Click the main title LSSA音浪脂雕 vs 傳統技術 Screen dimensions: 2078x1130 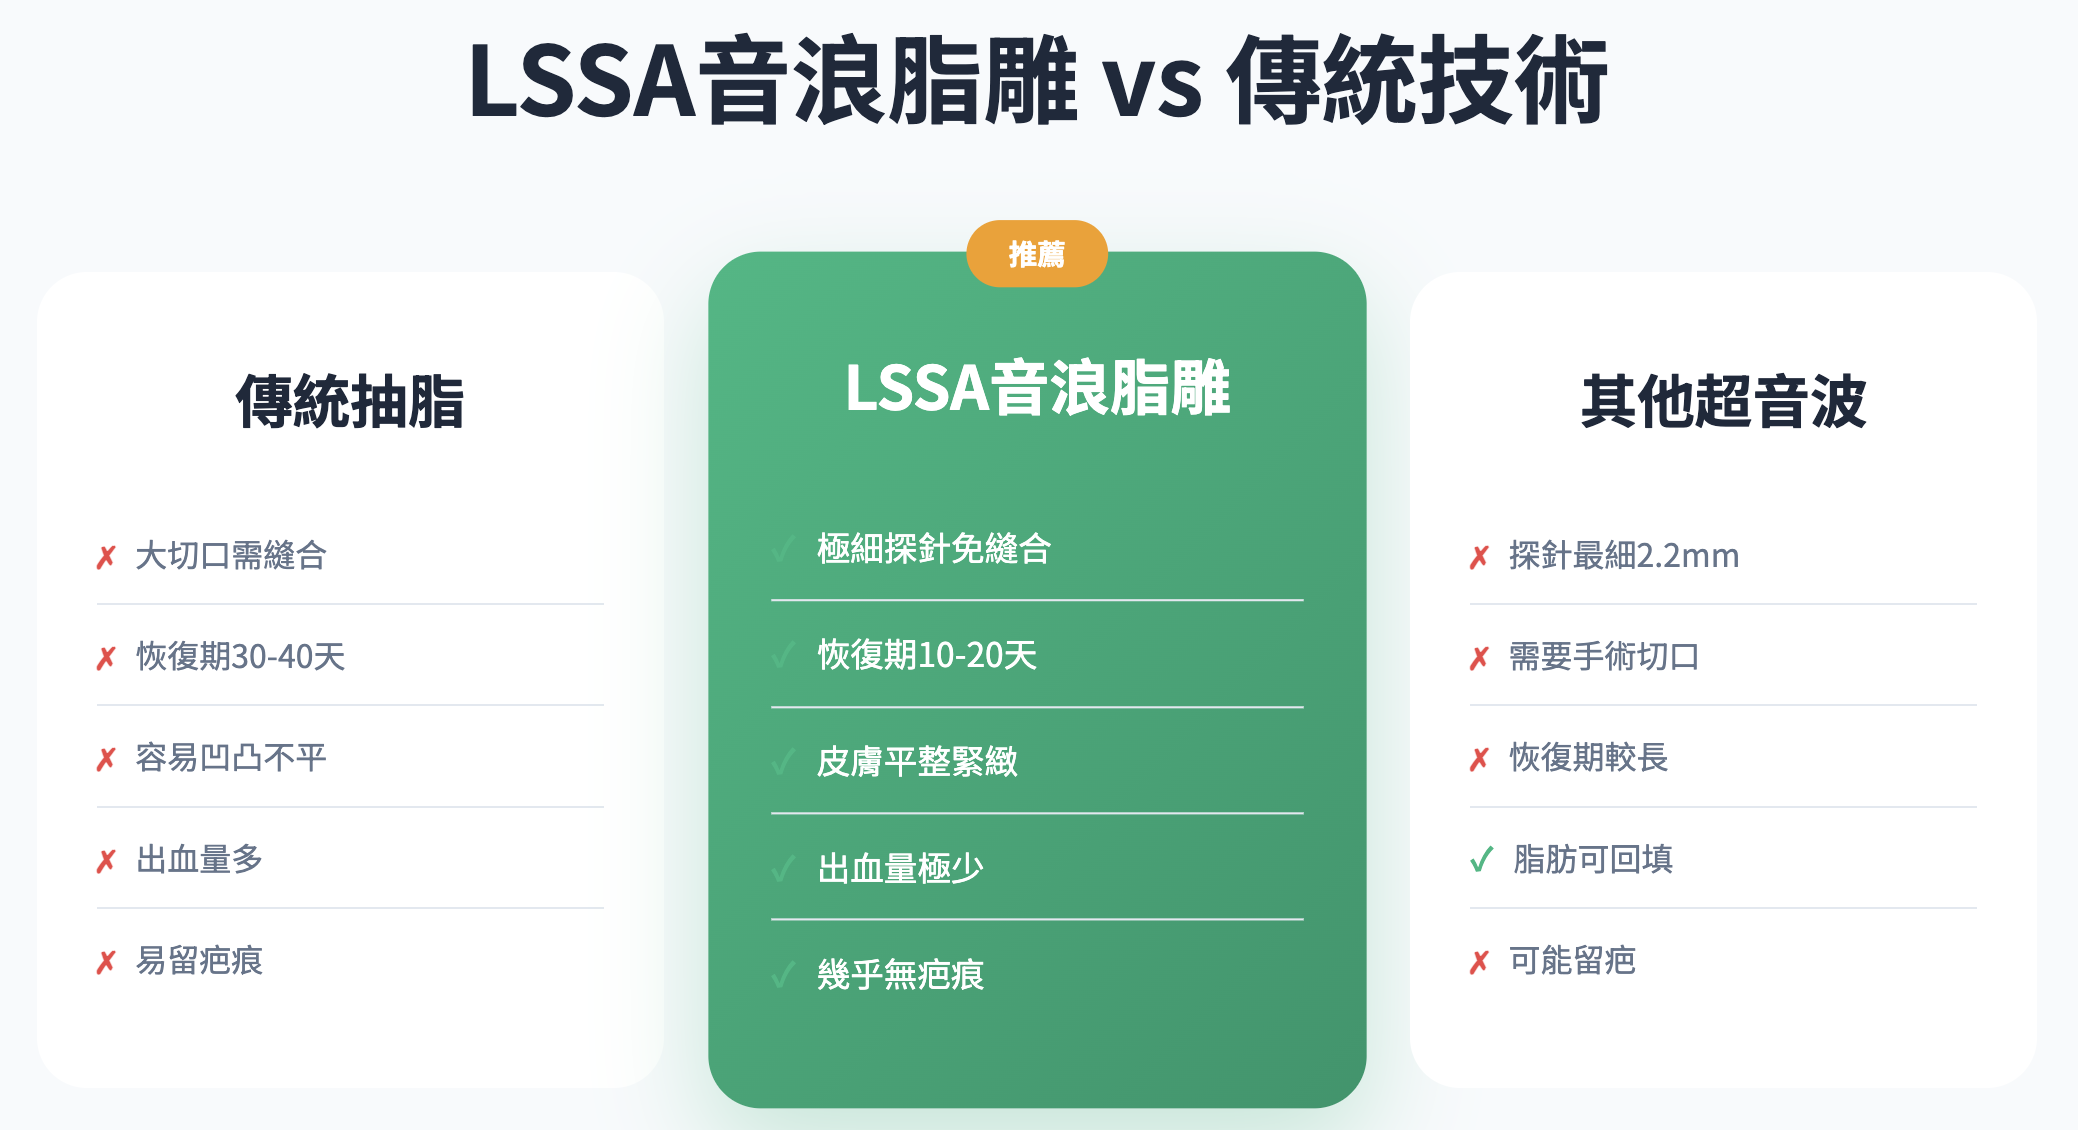(1037, 80)
